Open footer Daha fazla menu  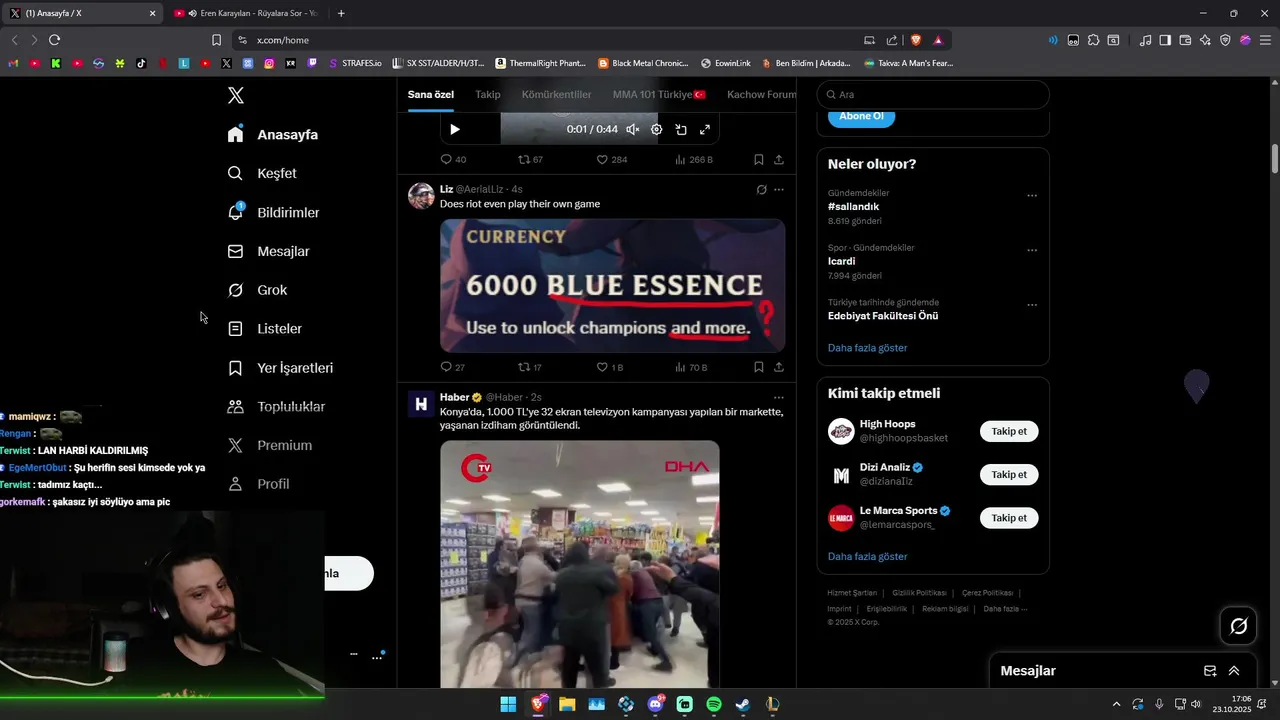coord(1004,609)
